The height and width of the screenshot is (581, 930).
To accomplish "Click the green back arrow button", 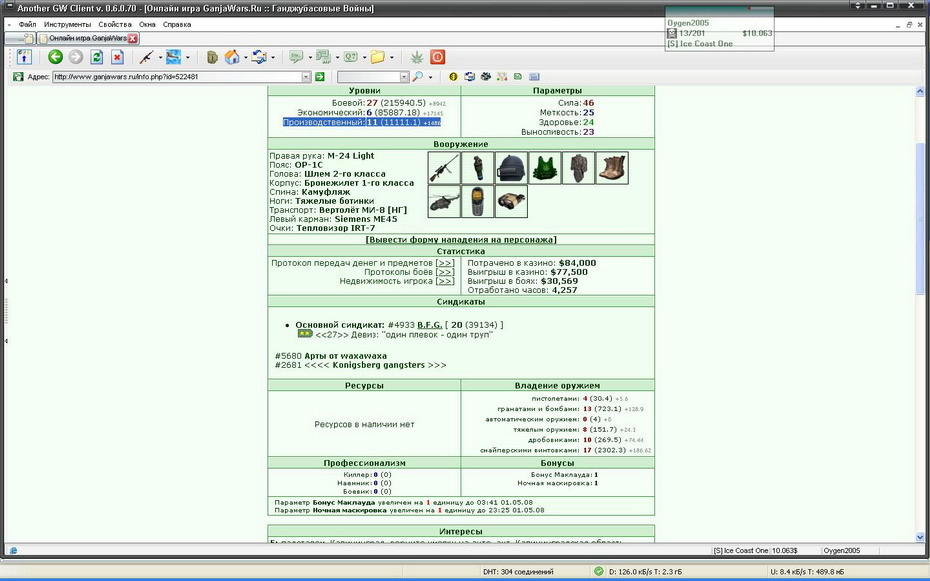I will pyautogui.click(x=56, y=57).
